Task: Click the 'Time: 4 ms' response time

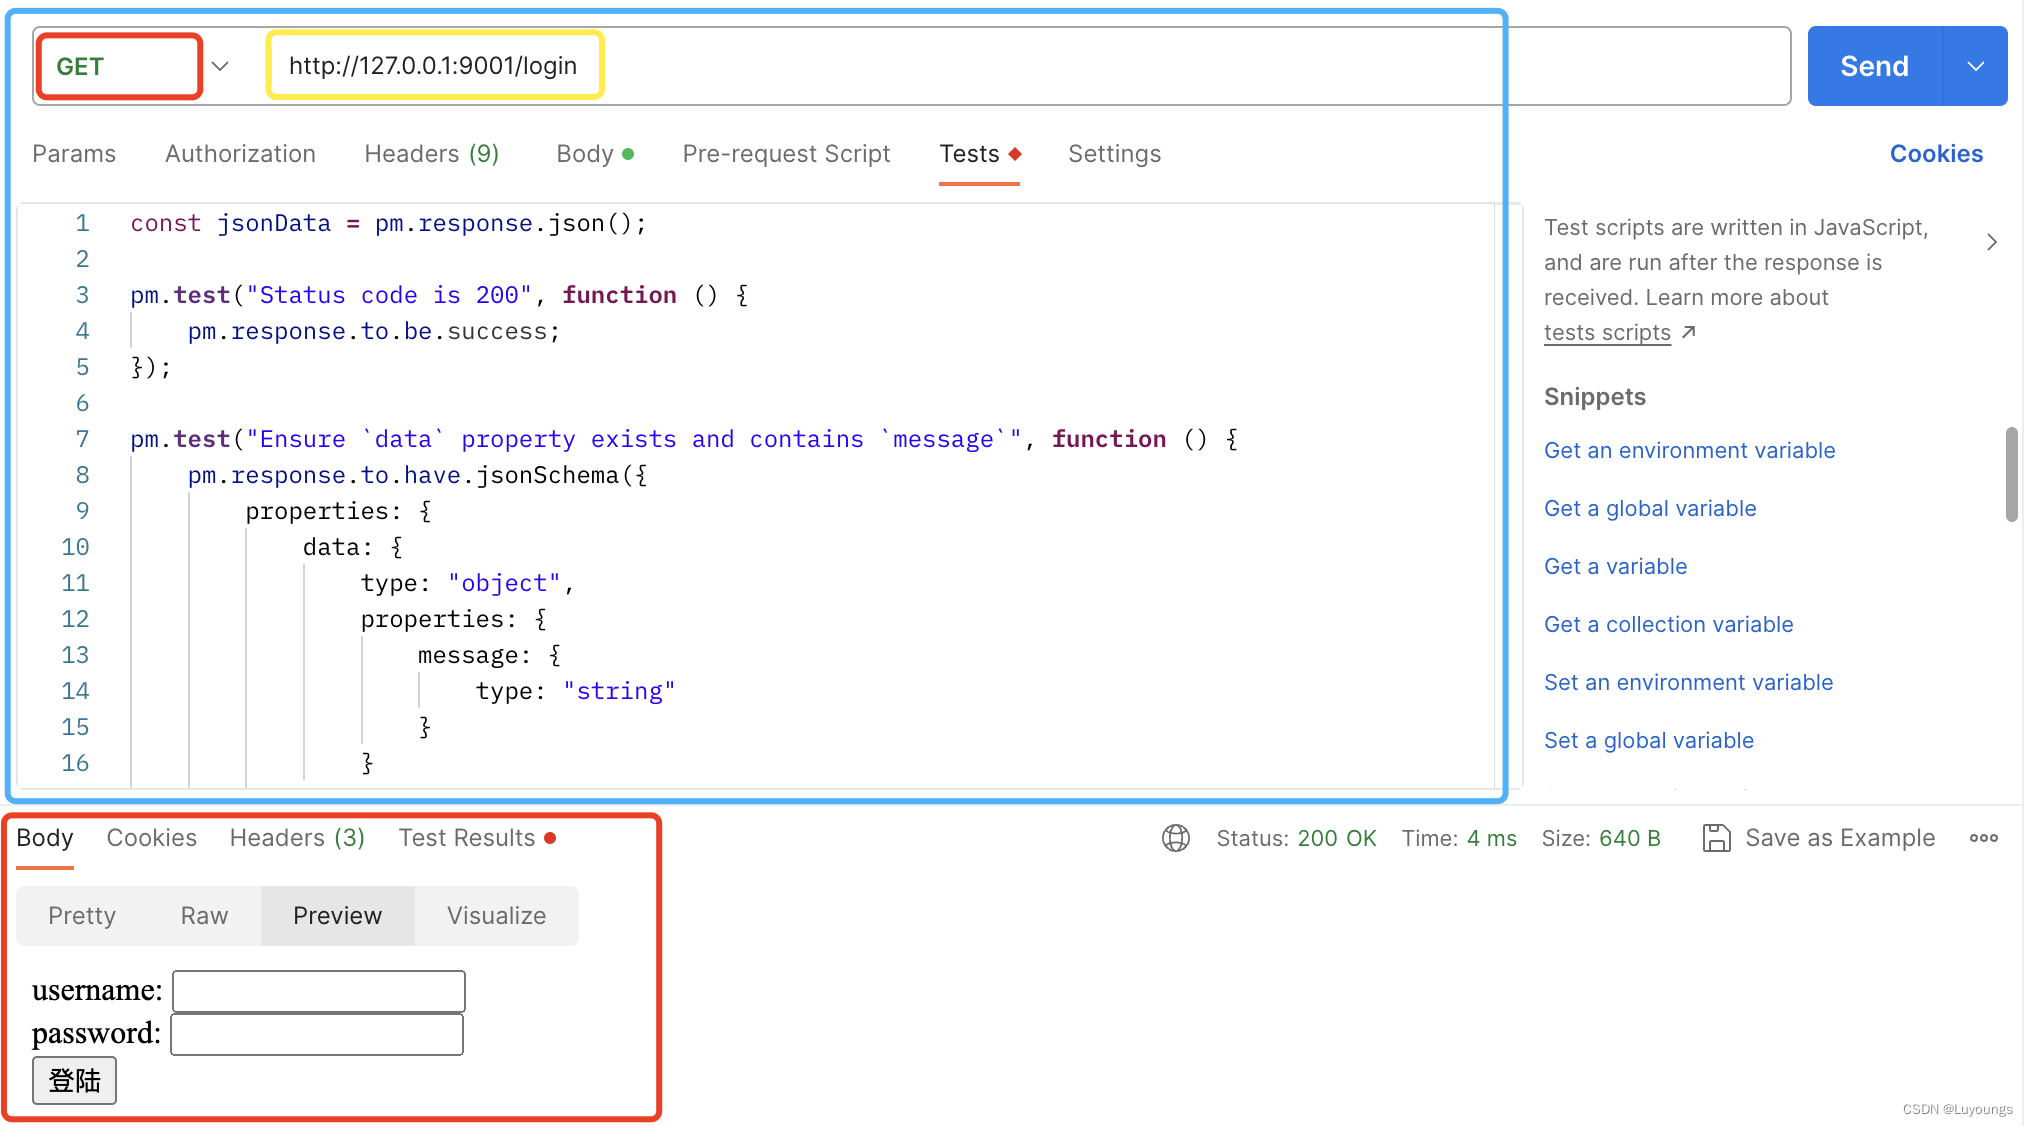Action: 1459,838
